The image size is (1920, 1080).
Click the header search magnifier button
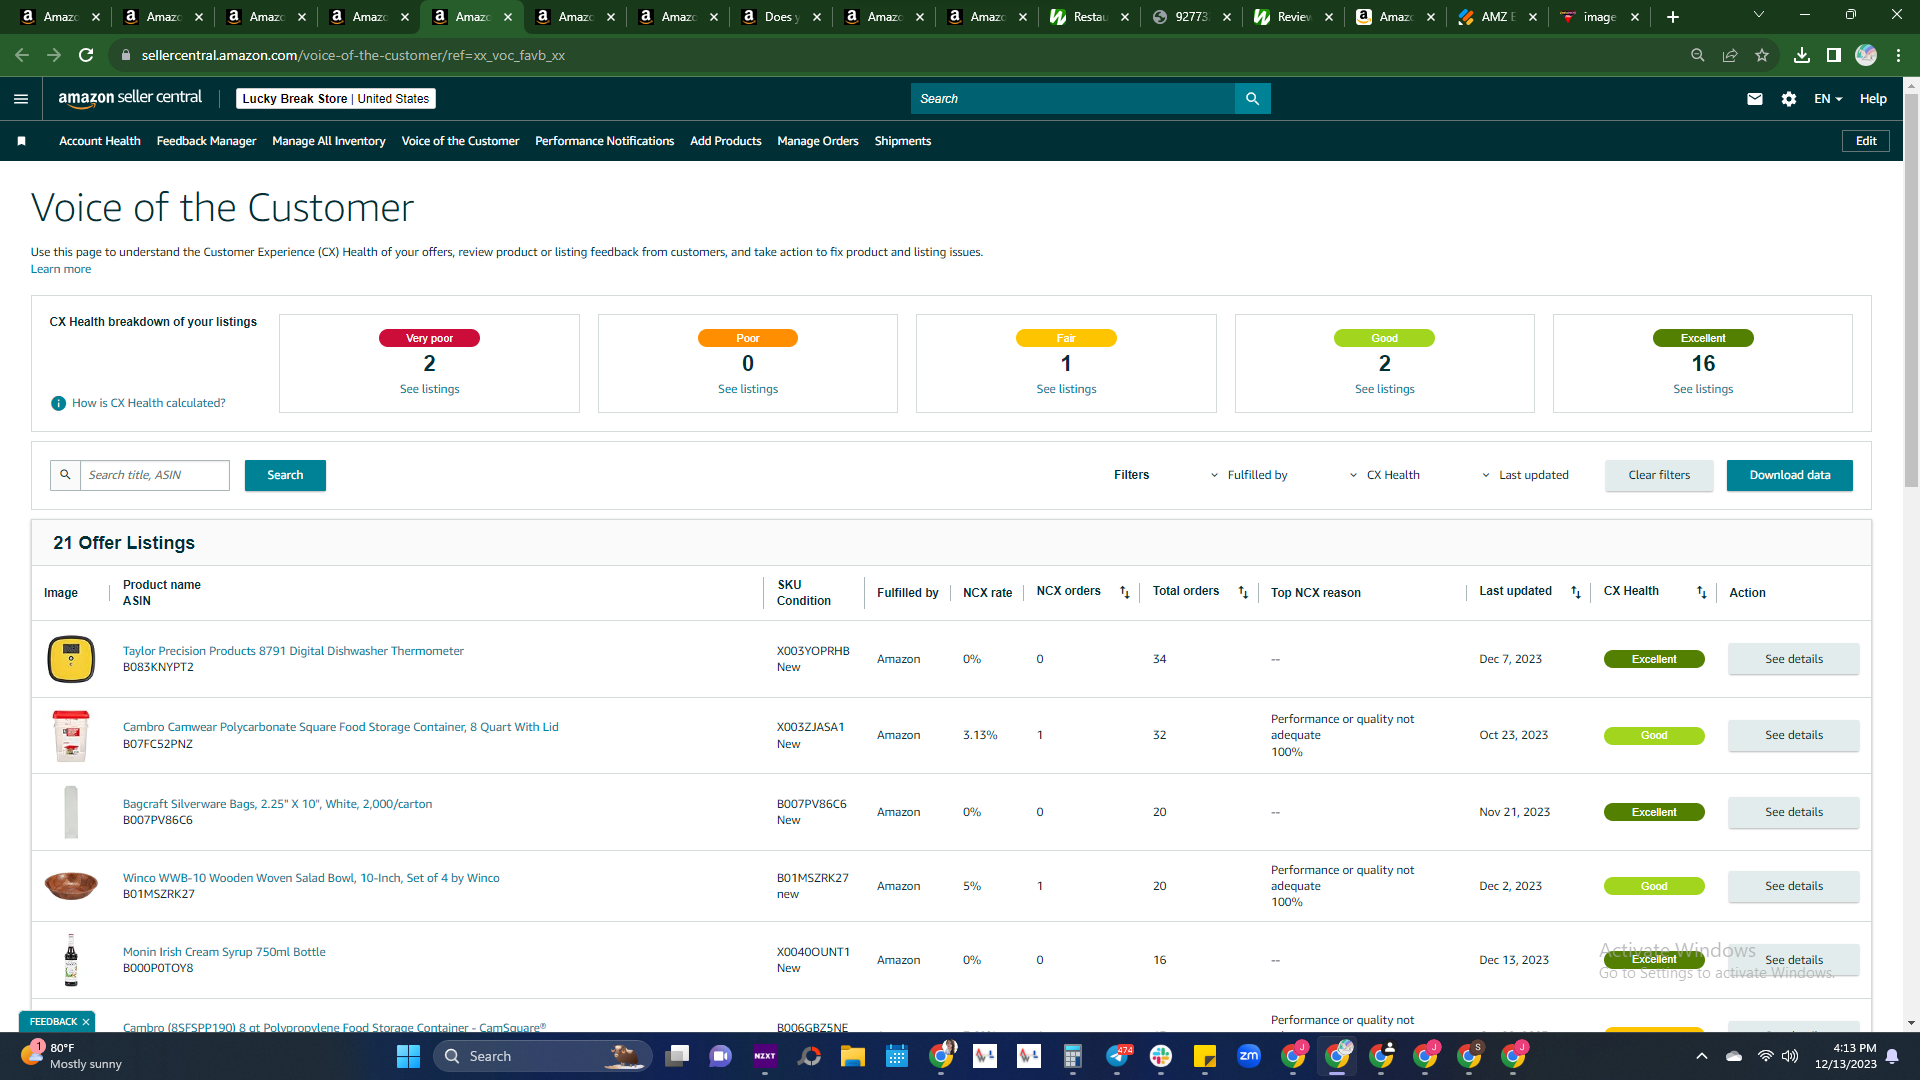(1252, 98)
